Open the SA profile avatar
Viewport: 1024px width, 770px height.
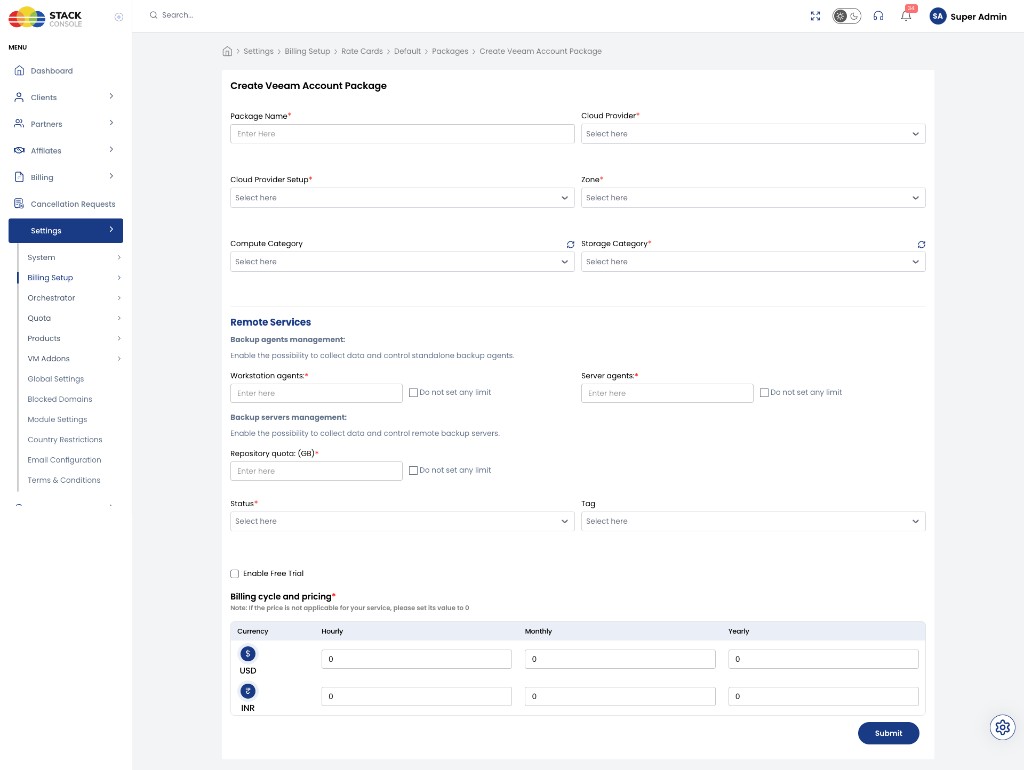click(938, 16)
